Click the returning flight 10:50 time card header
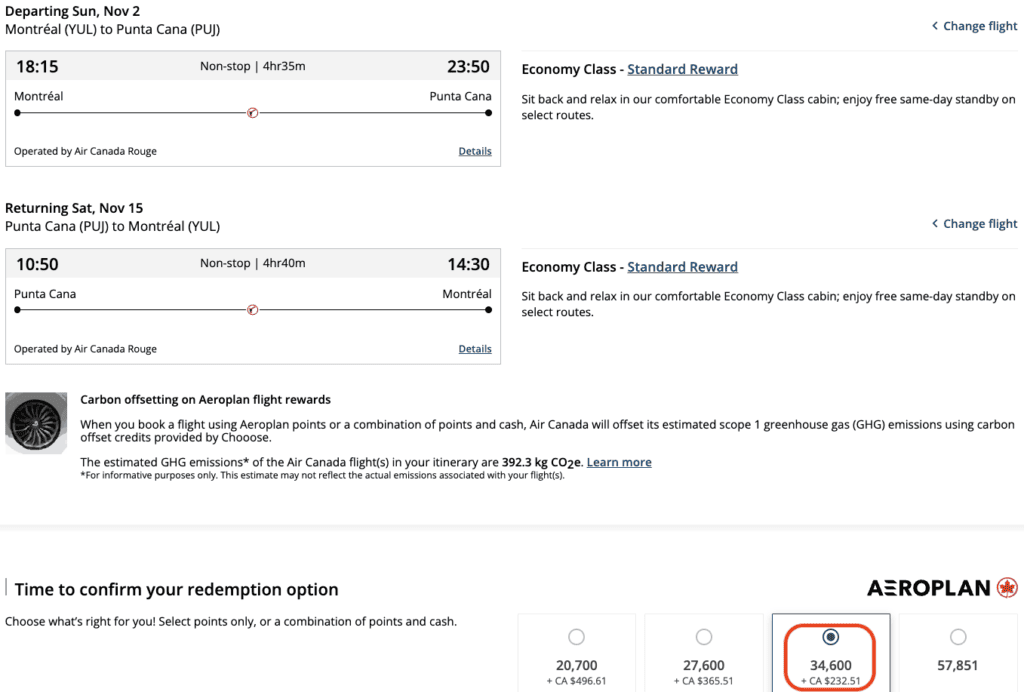The image size is (1024, 692). tap(252, 264)
